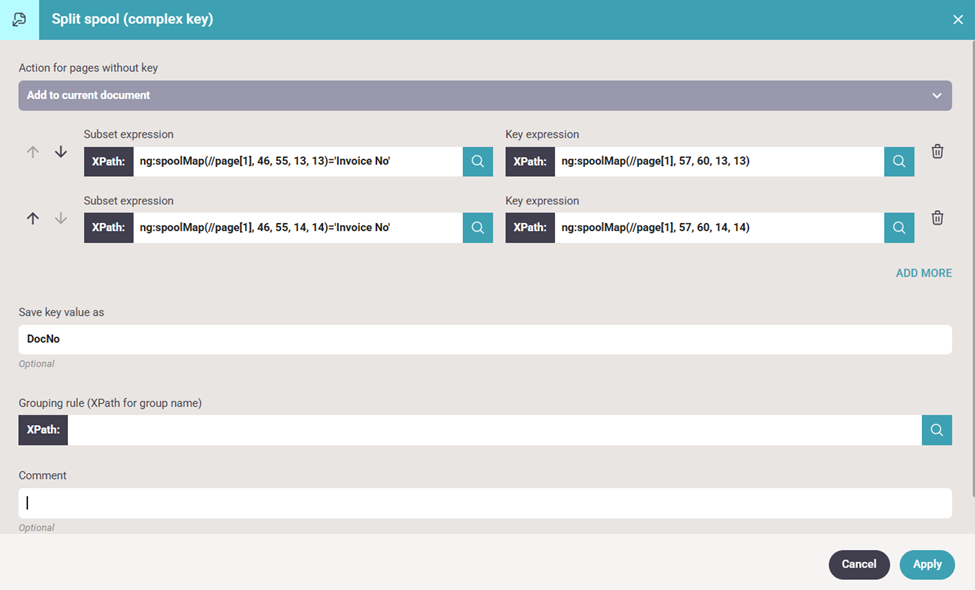The image size is (975, 590).
Task: Edit the second Key expression field
Action: coord(719,228)
